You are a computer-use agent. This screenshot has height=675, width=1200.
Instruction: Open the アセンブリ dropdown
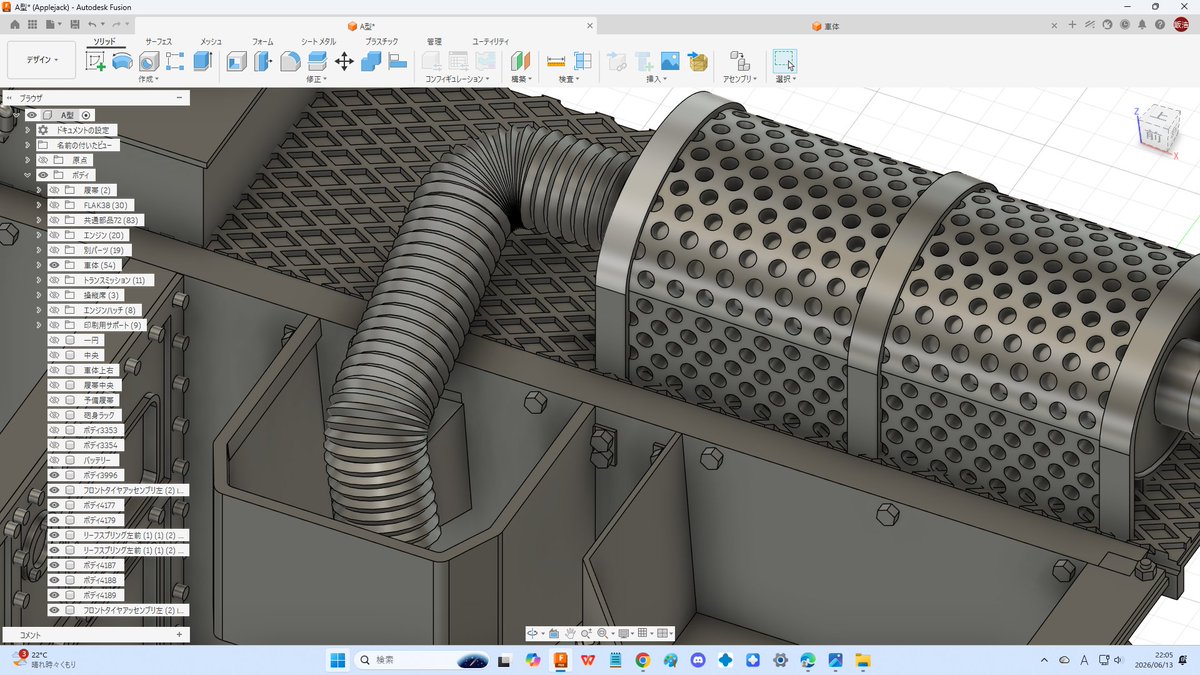click(740, 79)
